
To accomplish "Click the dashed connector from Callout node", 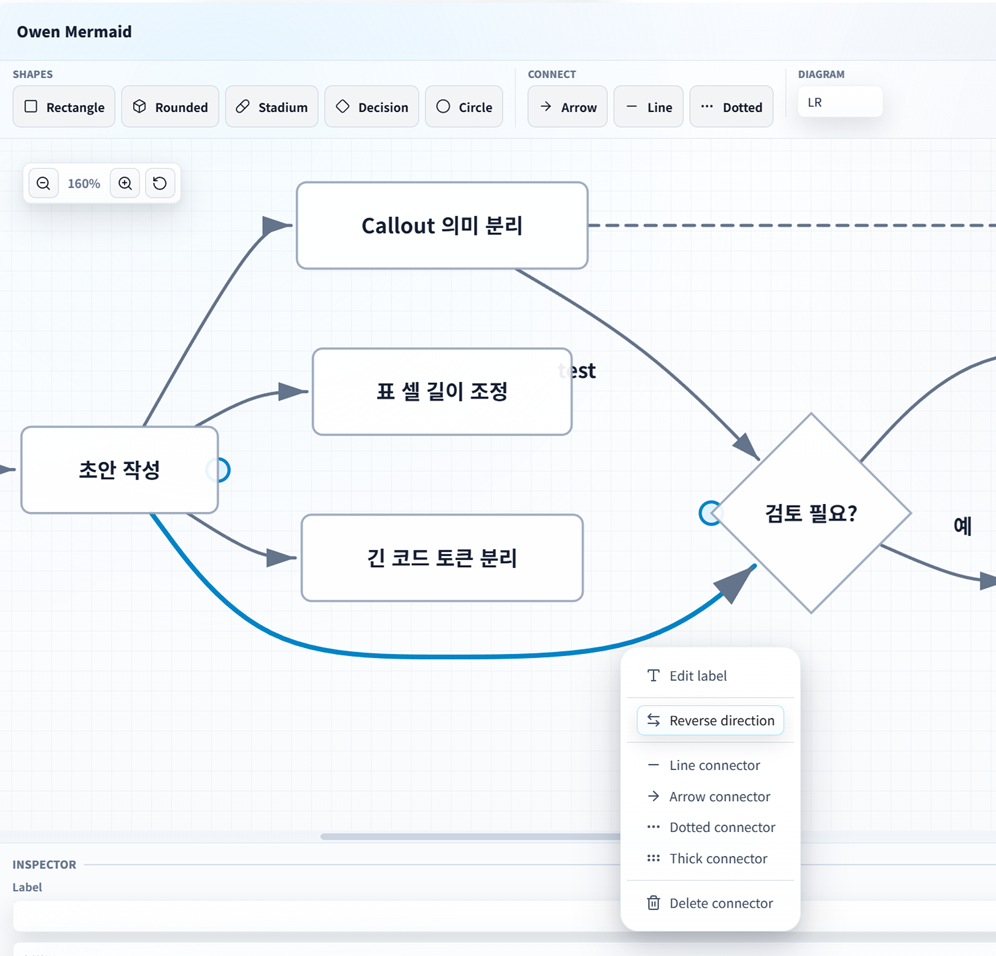I will coord(791,226).
